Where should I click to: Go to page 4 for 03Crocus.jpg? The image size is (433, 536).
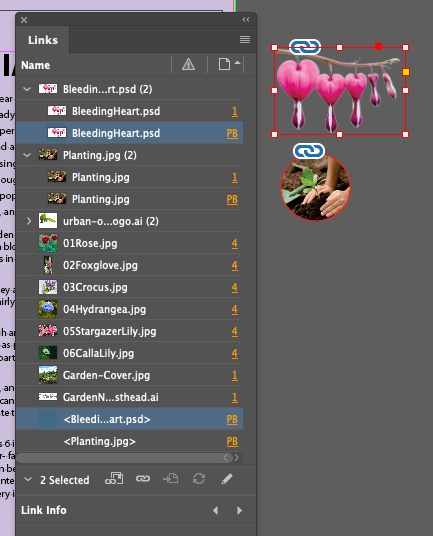[235, 287]
